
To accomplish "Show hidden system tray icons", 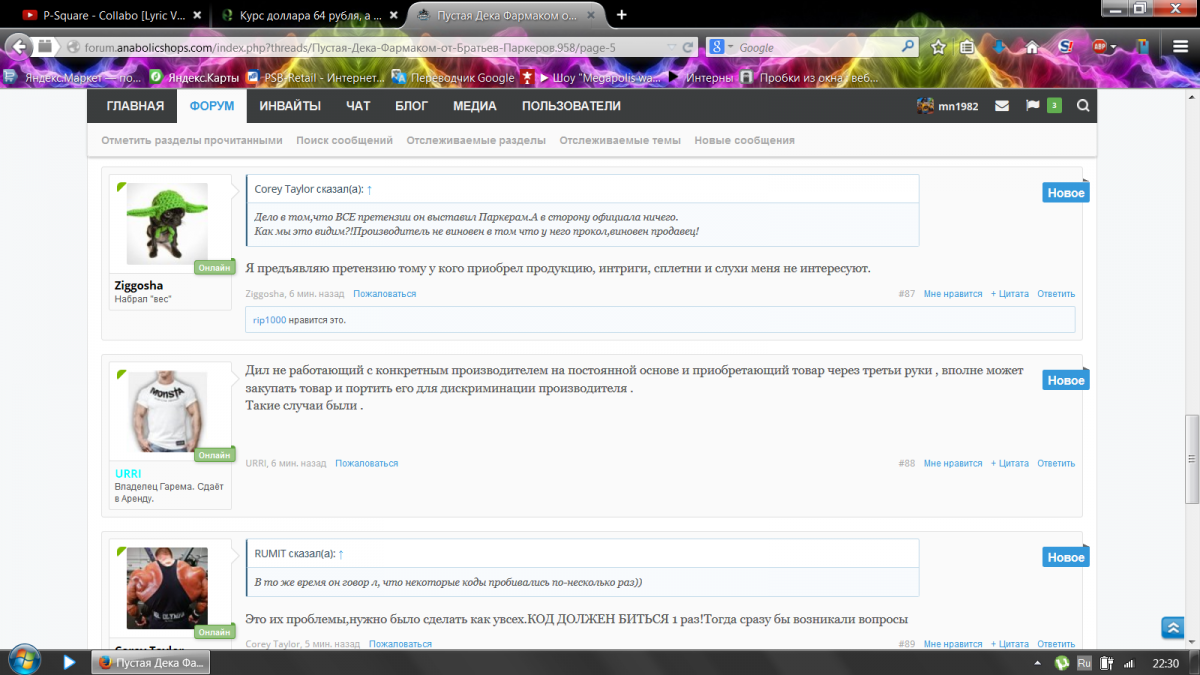I will coord(1034,663).
